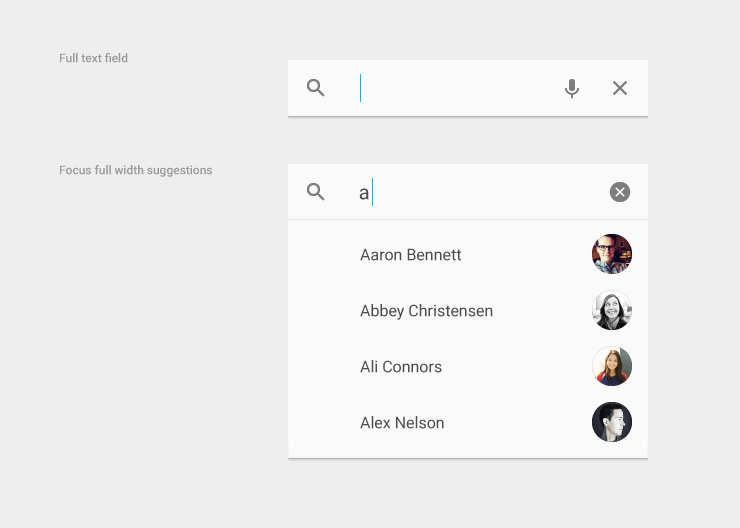Click the 'Focus full width suggestions' label
This screenshot has width=740, height=528.
coord(135,170)
